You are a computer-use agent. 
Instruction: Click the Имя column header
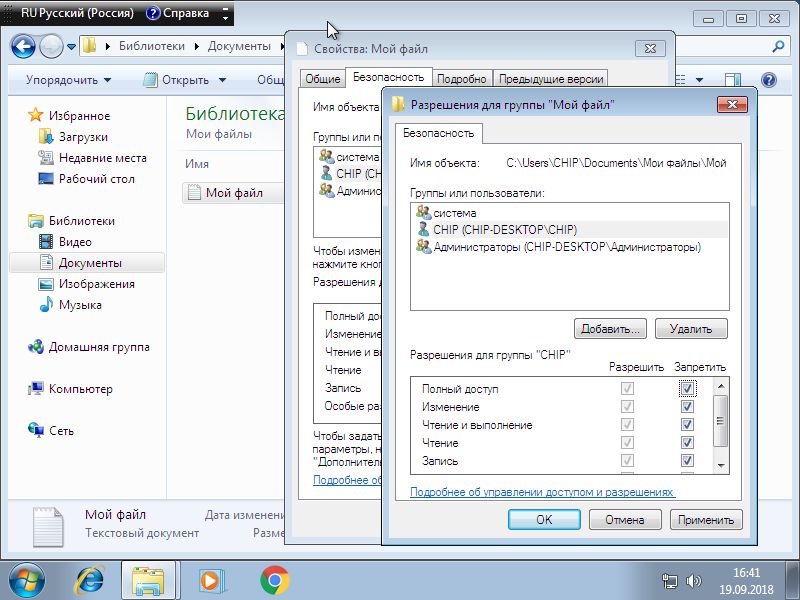197,164
